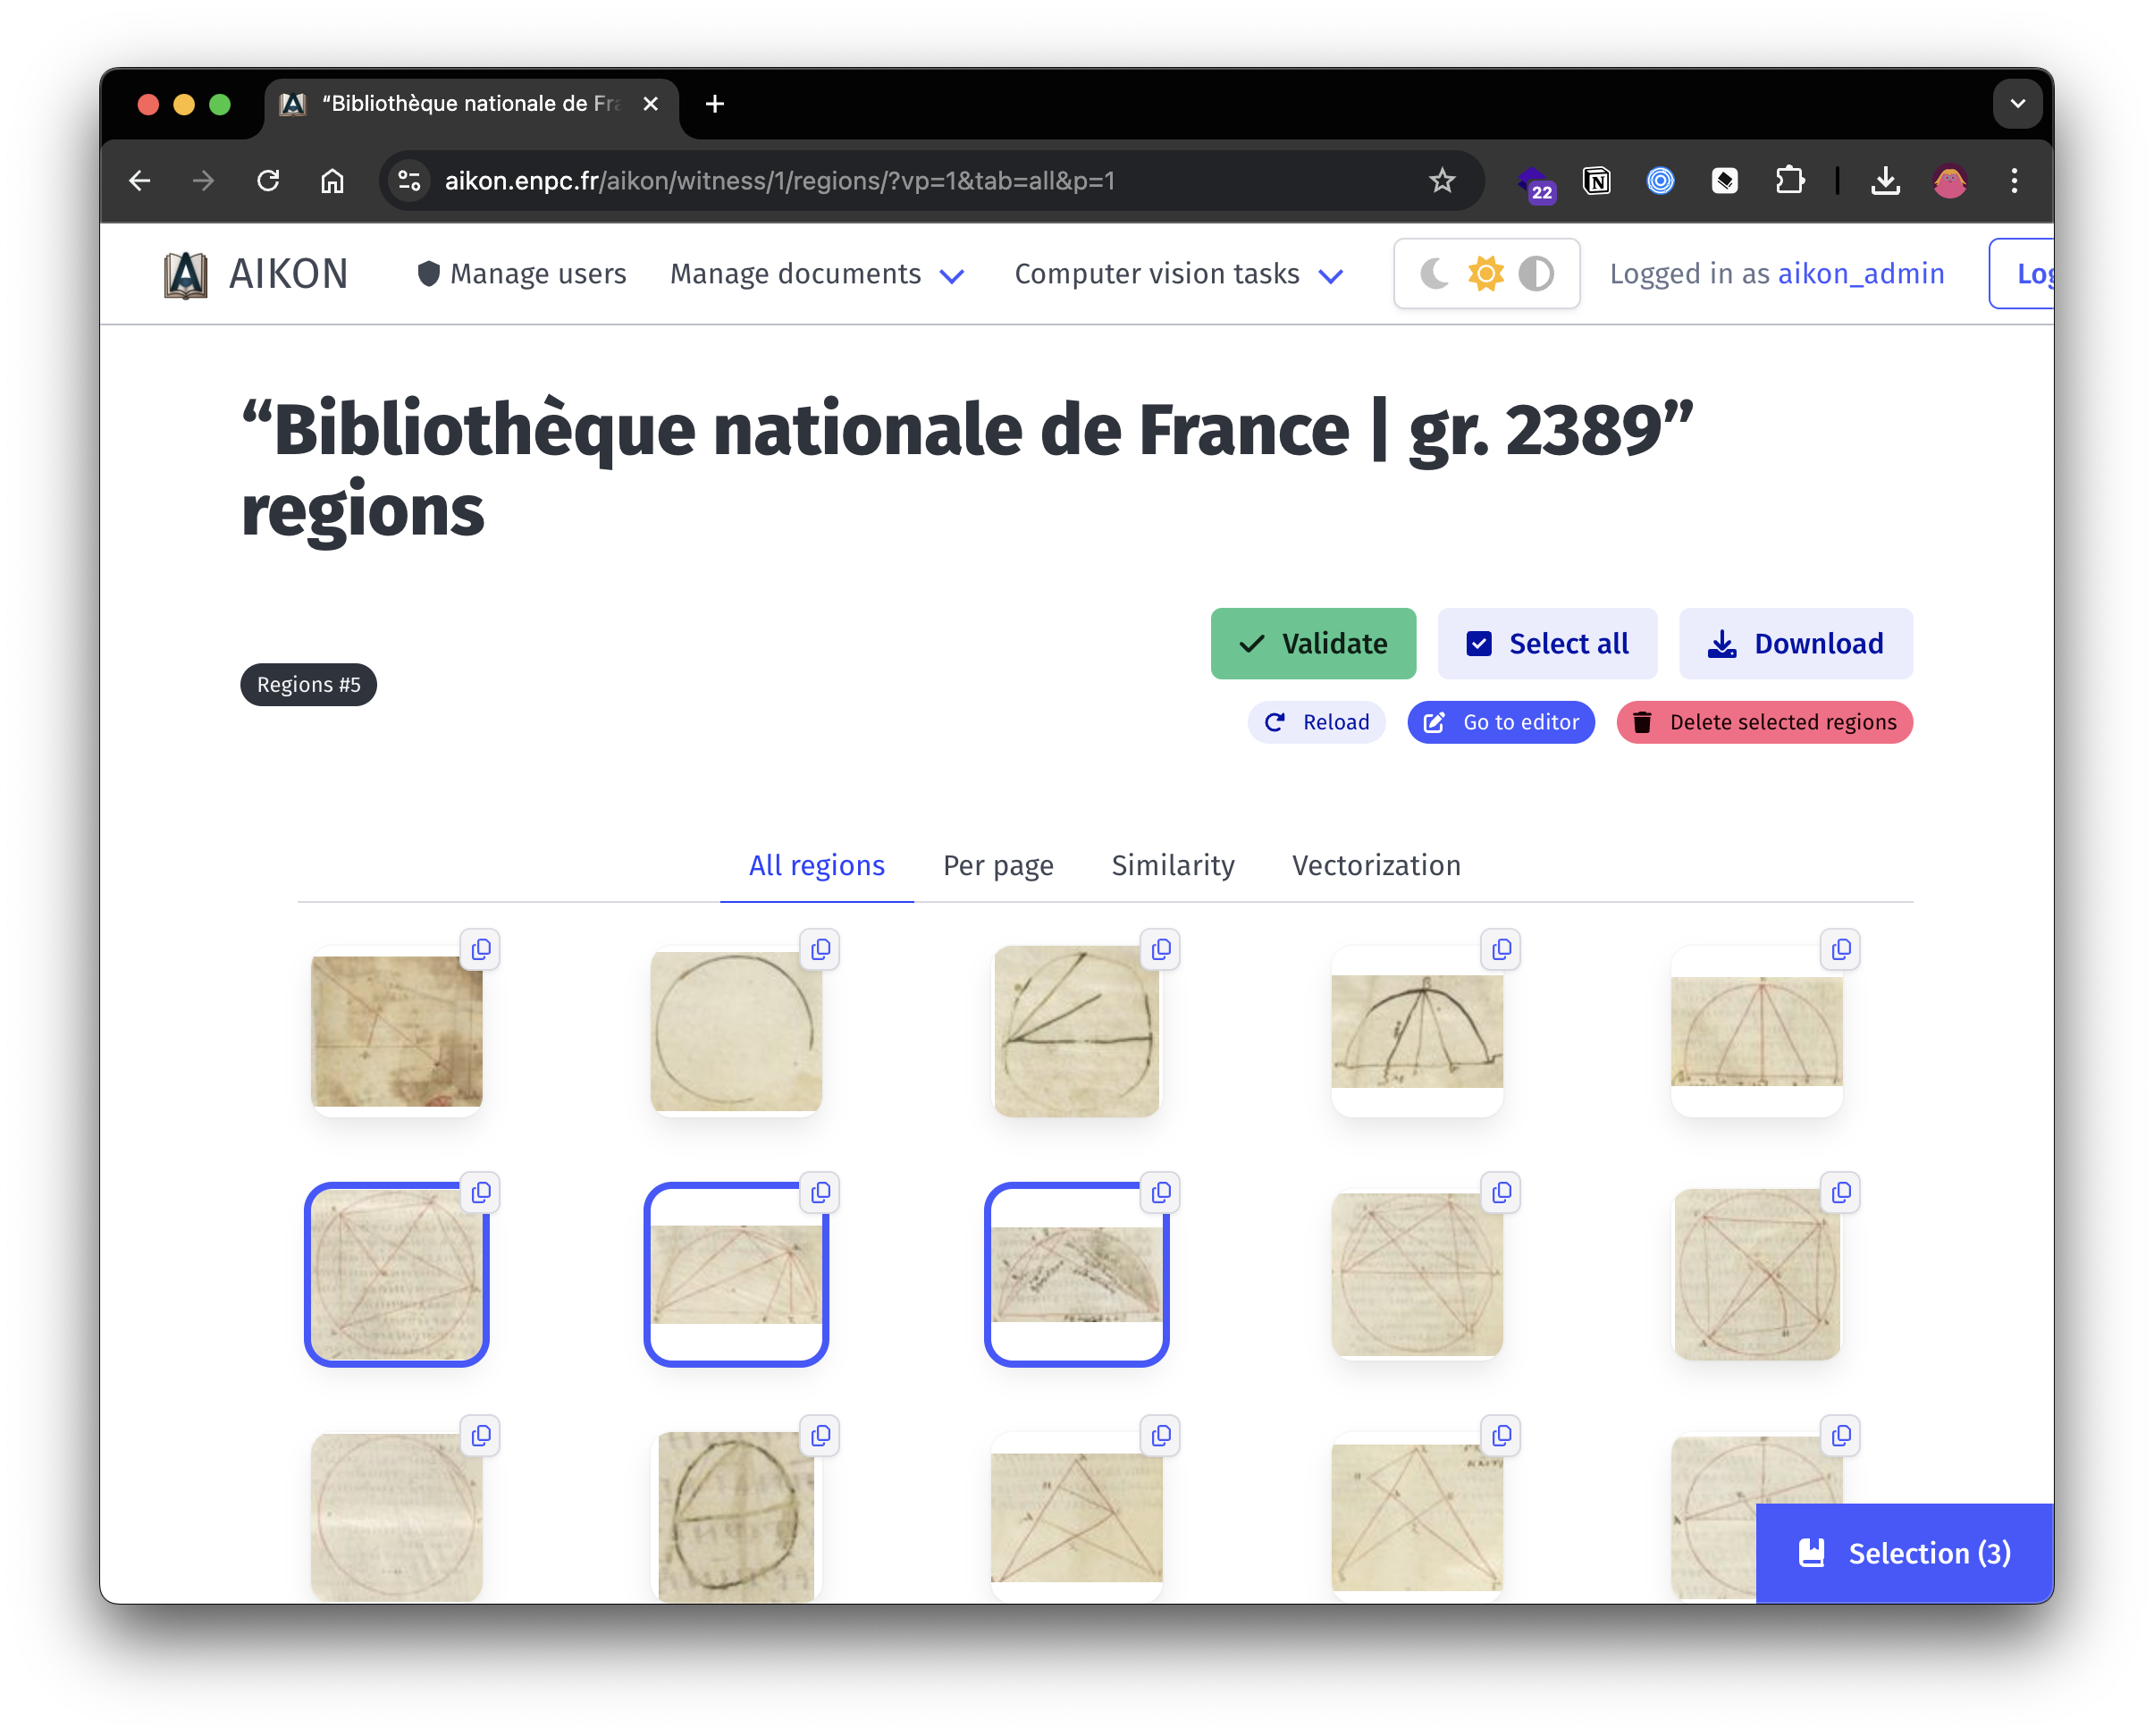Click the green Validate button

pos(1313,644)
